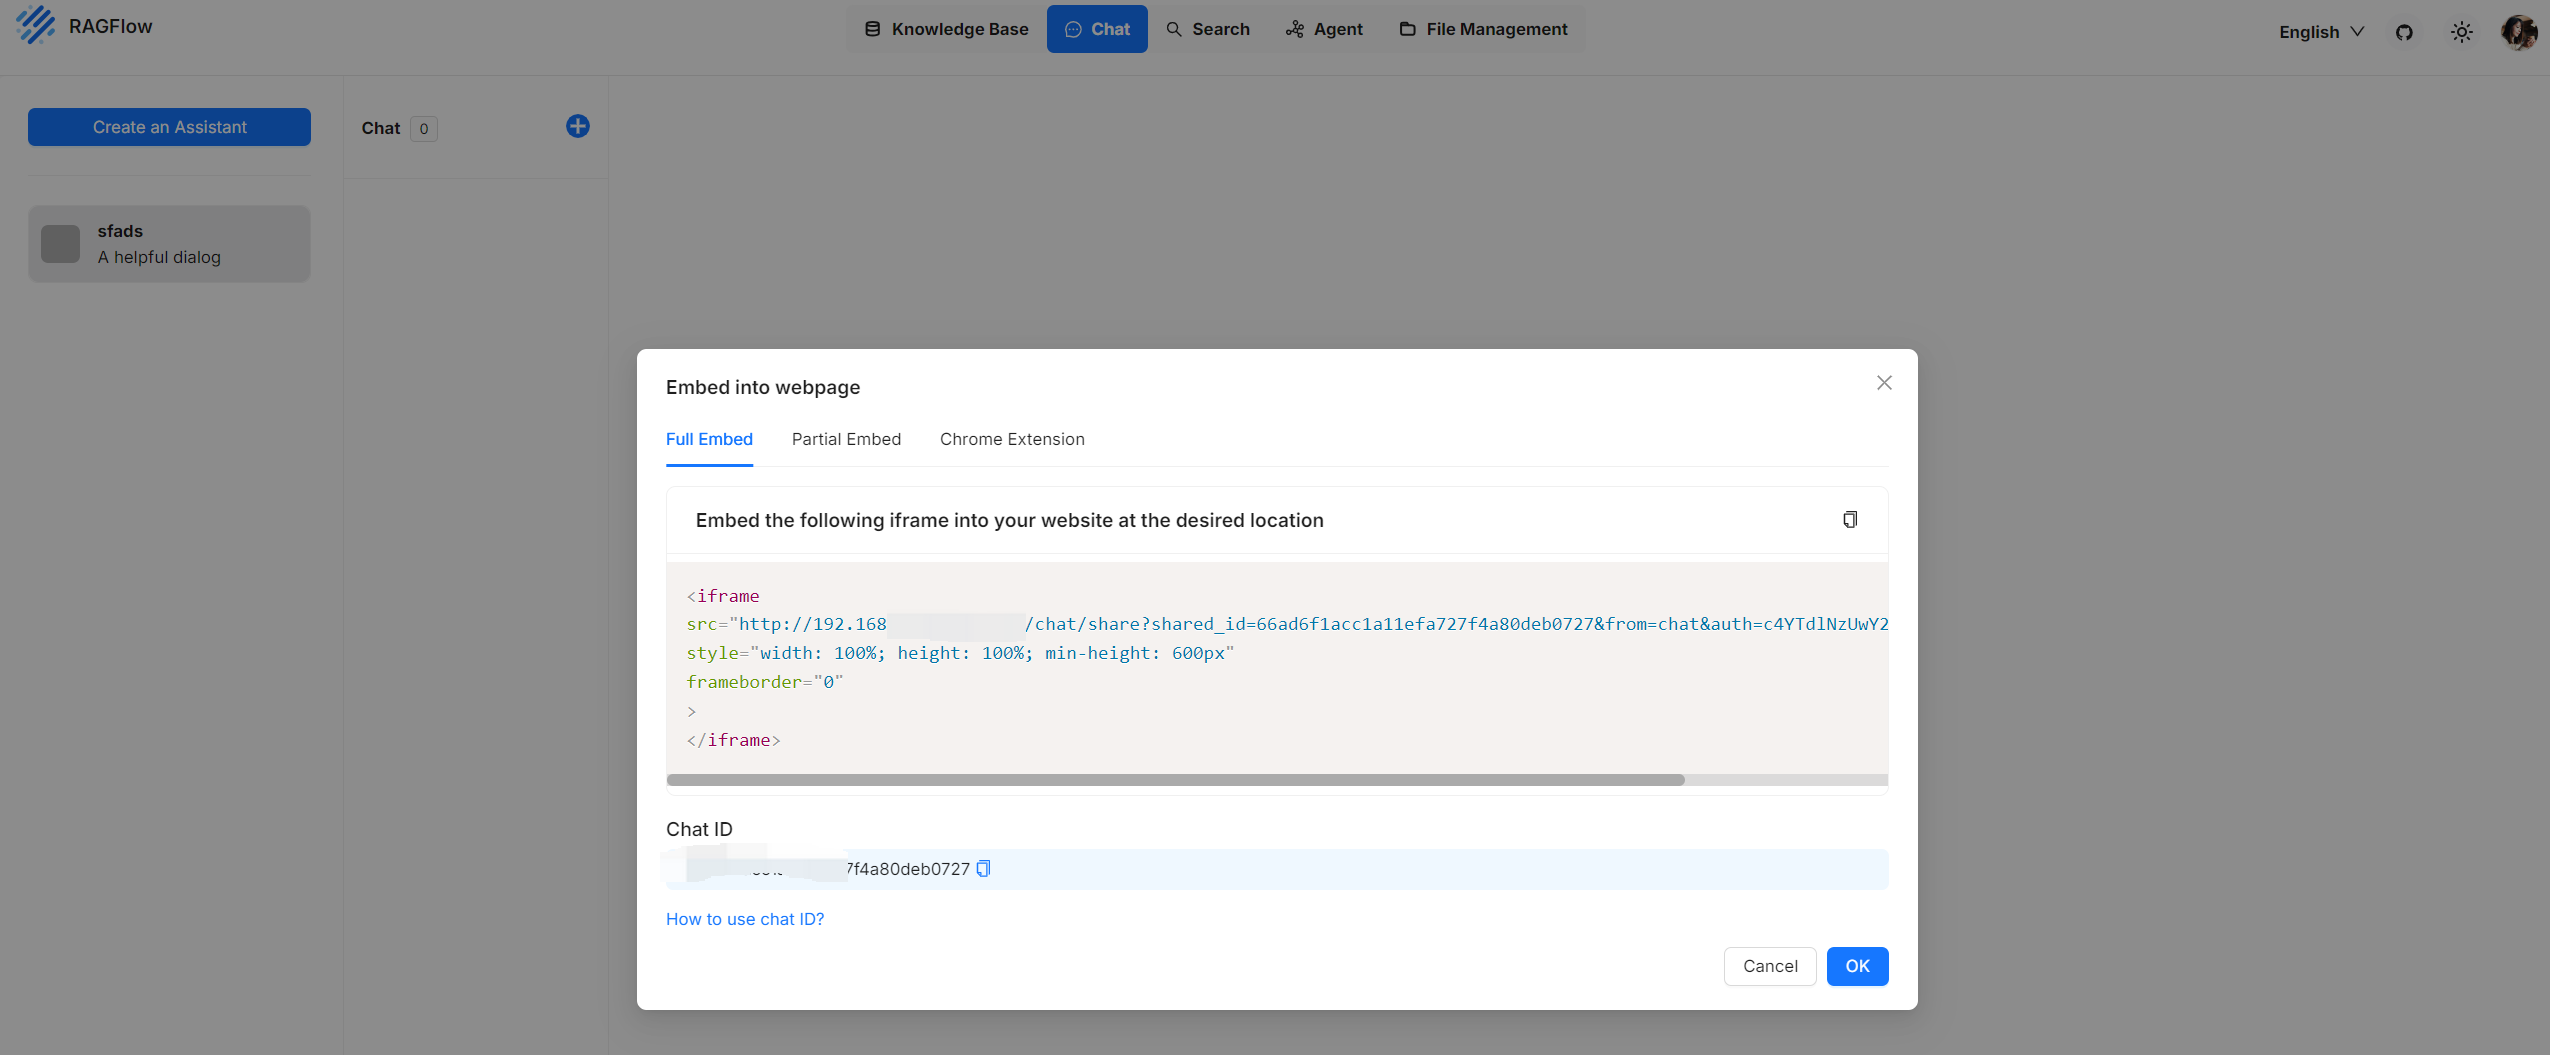The height and width of the screenshot is (1055, 2550).
Task: Go to the Agent tab
Action: 1324,29
